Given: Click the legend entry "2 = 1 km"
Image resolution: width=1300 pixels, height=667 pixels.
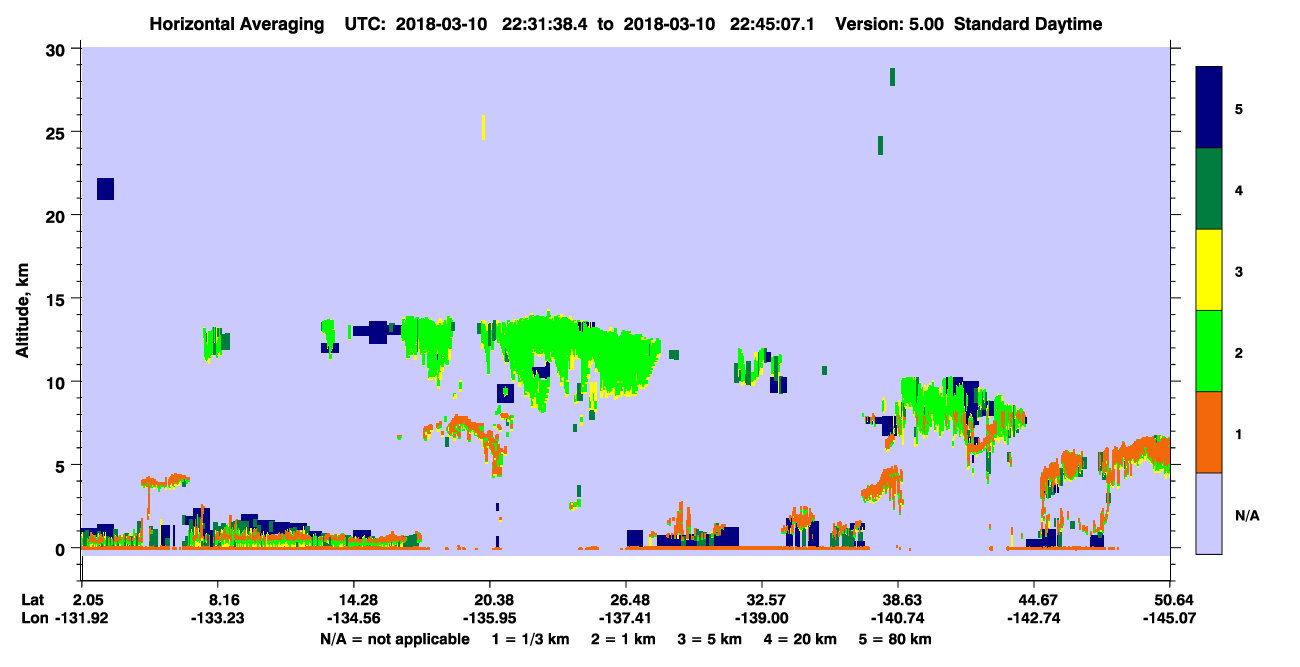Looking at the screenshot, I should pos(625,639).
